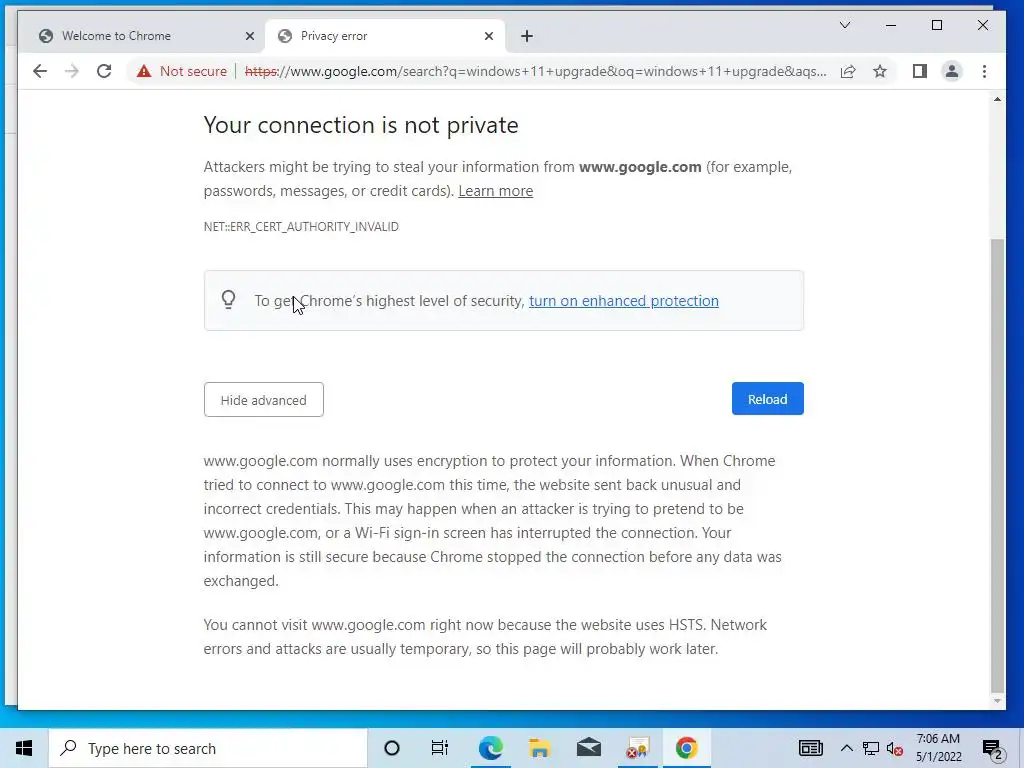Bookmark this page with the star icon
Viewport: 1024px width, 768px height.
(x=880, y=71)
